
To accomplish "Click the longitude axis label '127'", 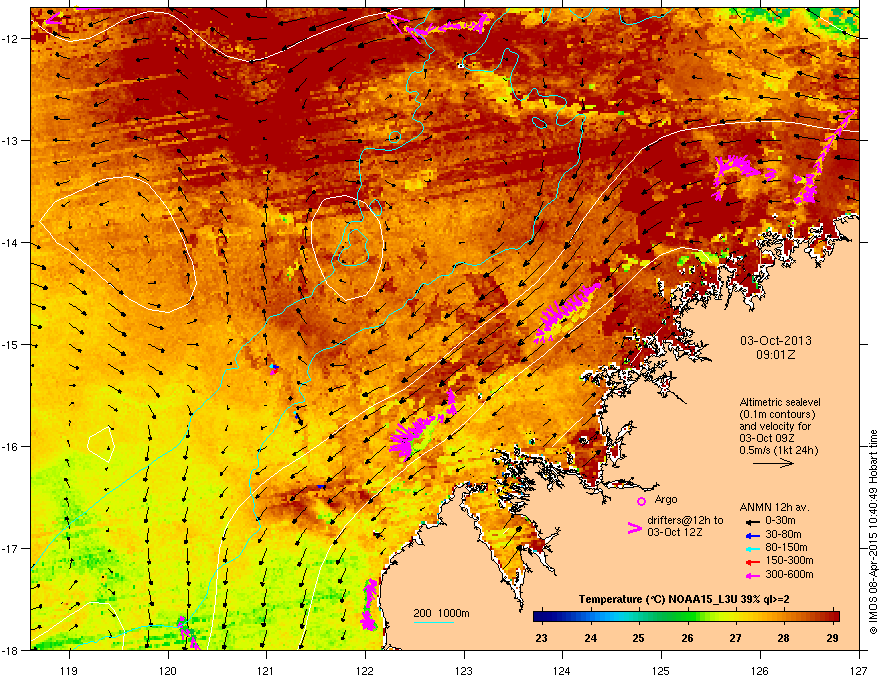I will pyautogui.click(x=859, y=670).
